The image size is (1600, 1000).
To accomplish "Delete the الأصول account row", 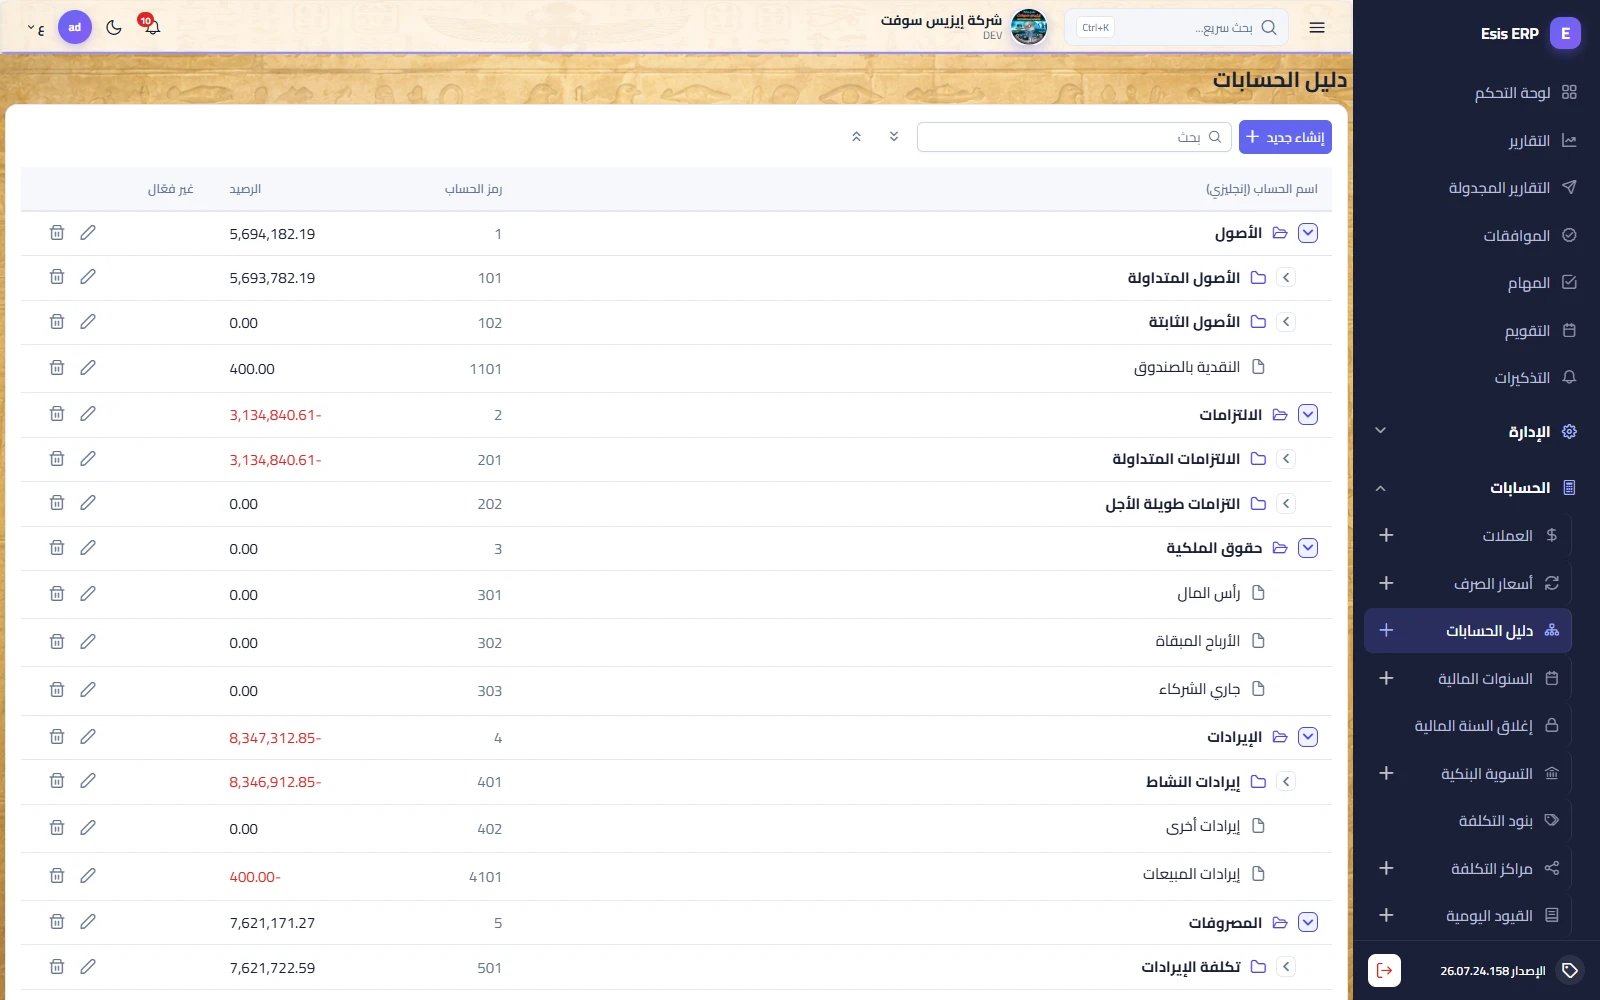I will [x=57, y=233].
